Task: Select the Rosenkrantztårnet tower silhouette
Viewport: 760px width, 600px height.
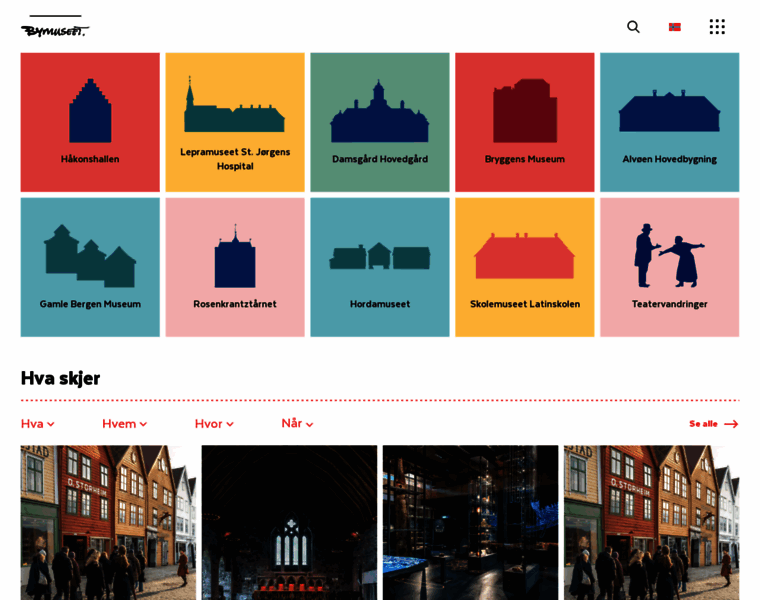Action: pyautogui.click(x=235, y=257)
